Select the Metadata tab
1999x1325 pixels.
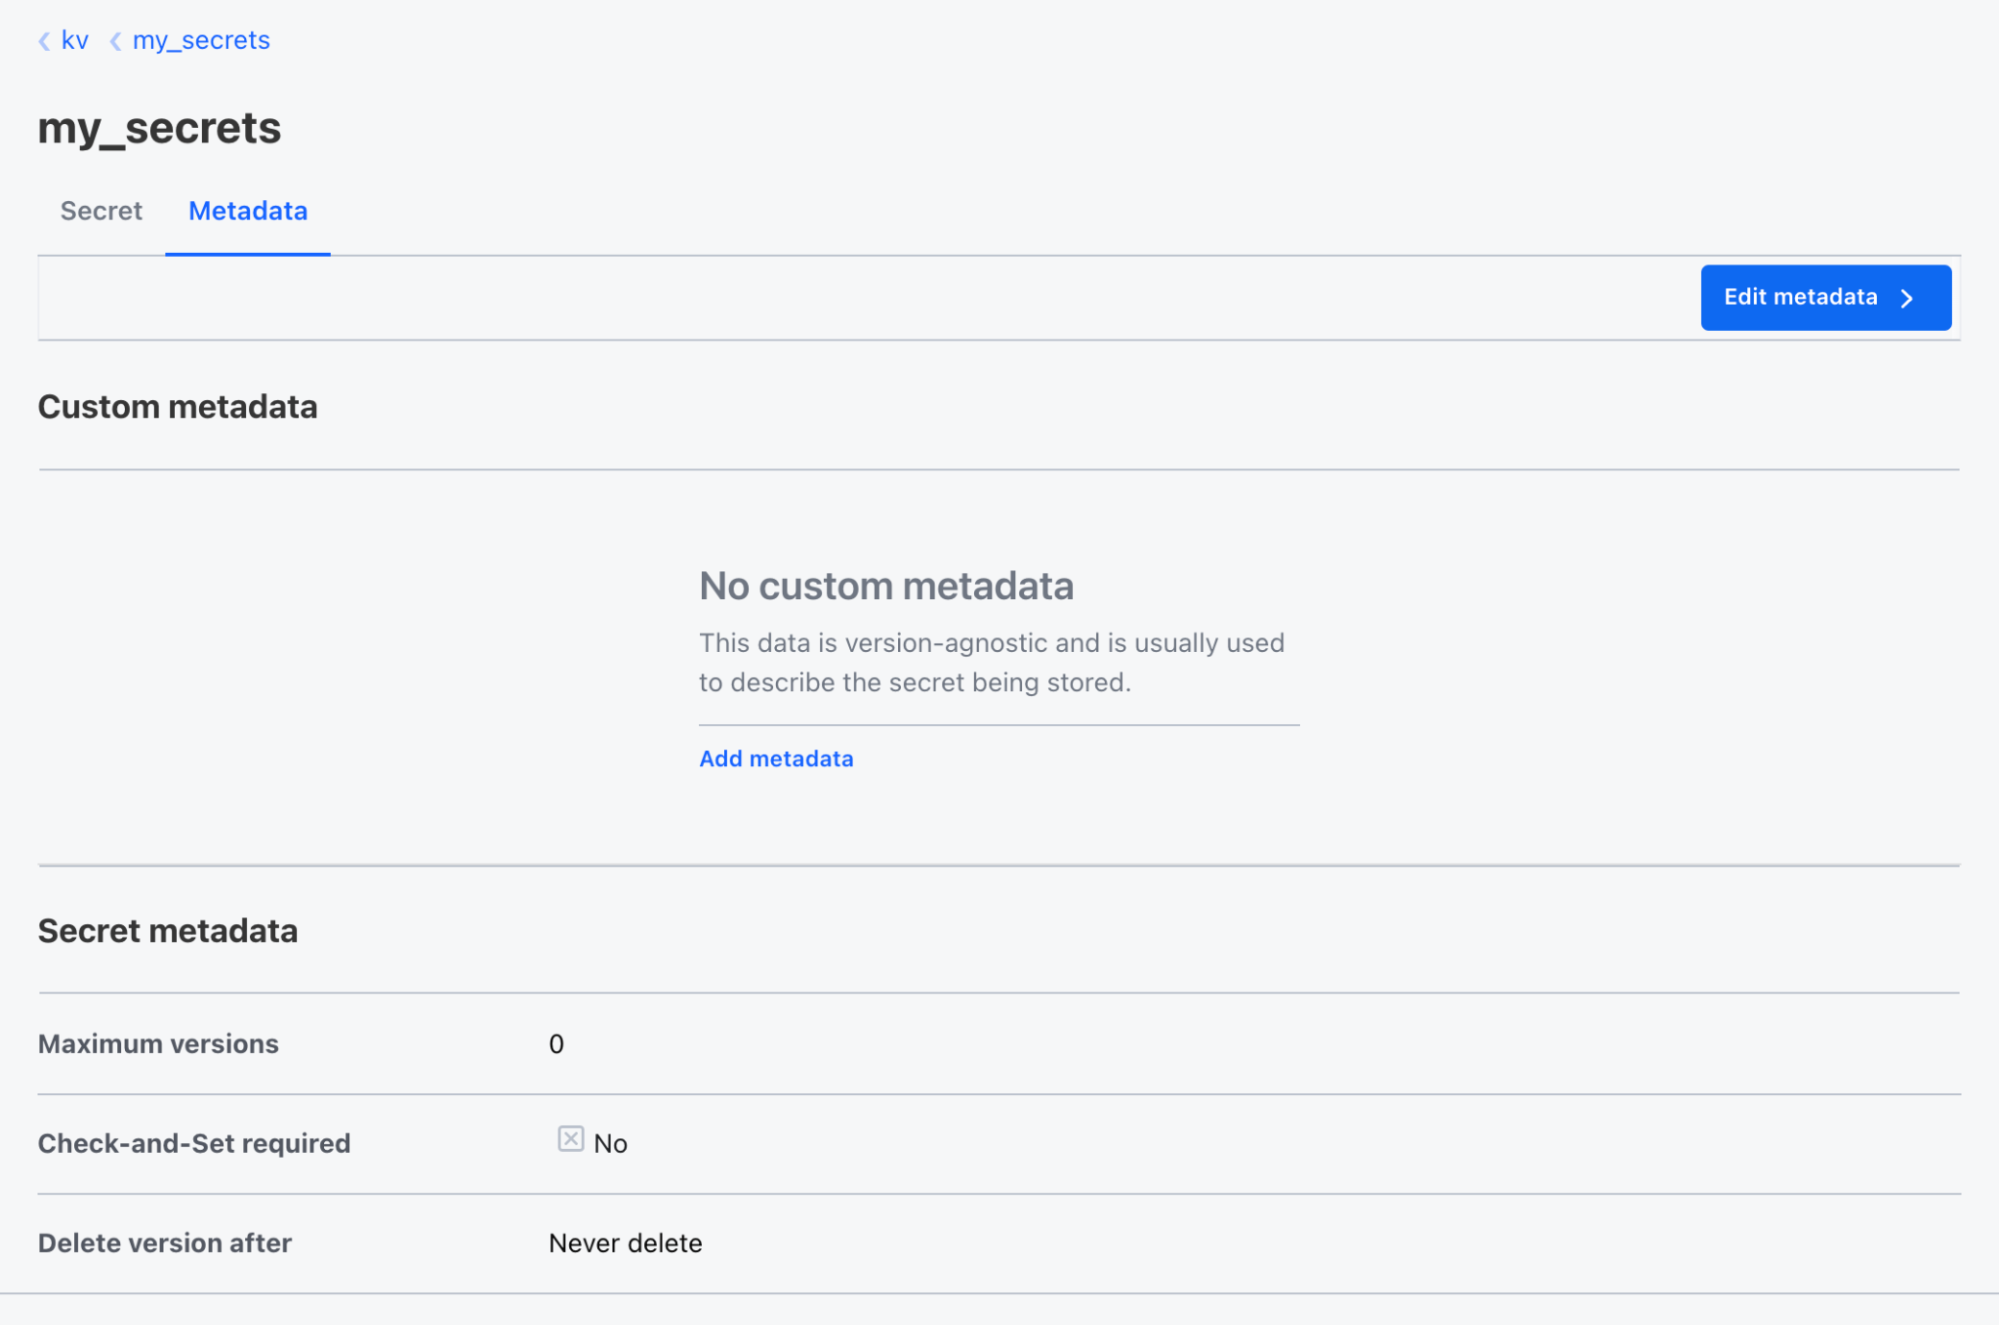point(248,211)
